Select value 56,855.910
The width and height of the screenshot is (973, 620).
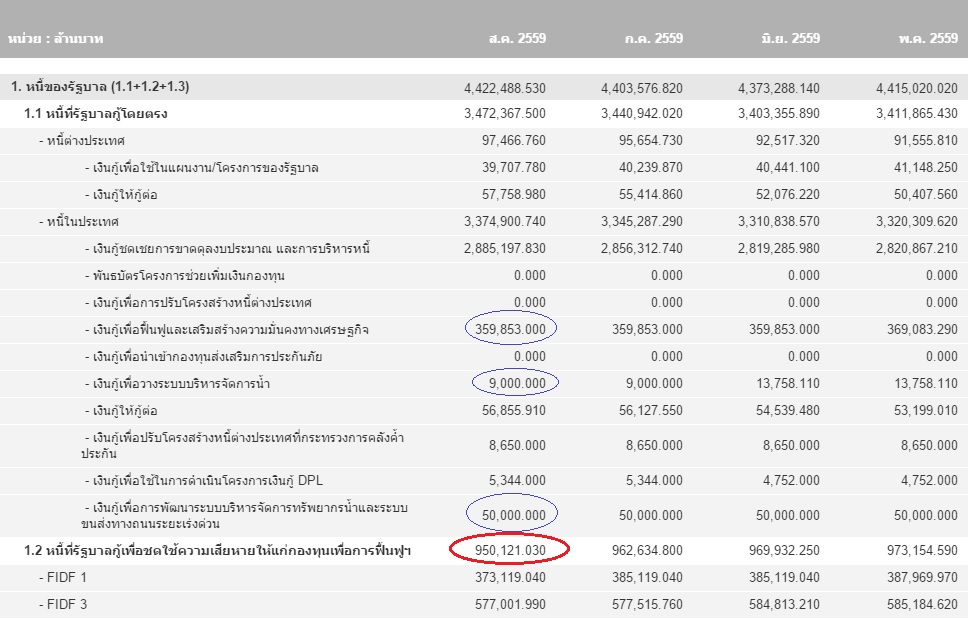click(x=513, y=410)
